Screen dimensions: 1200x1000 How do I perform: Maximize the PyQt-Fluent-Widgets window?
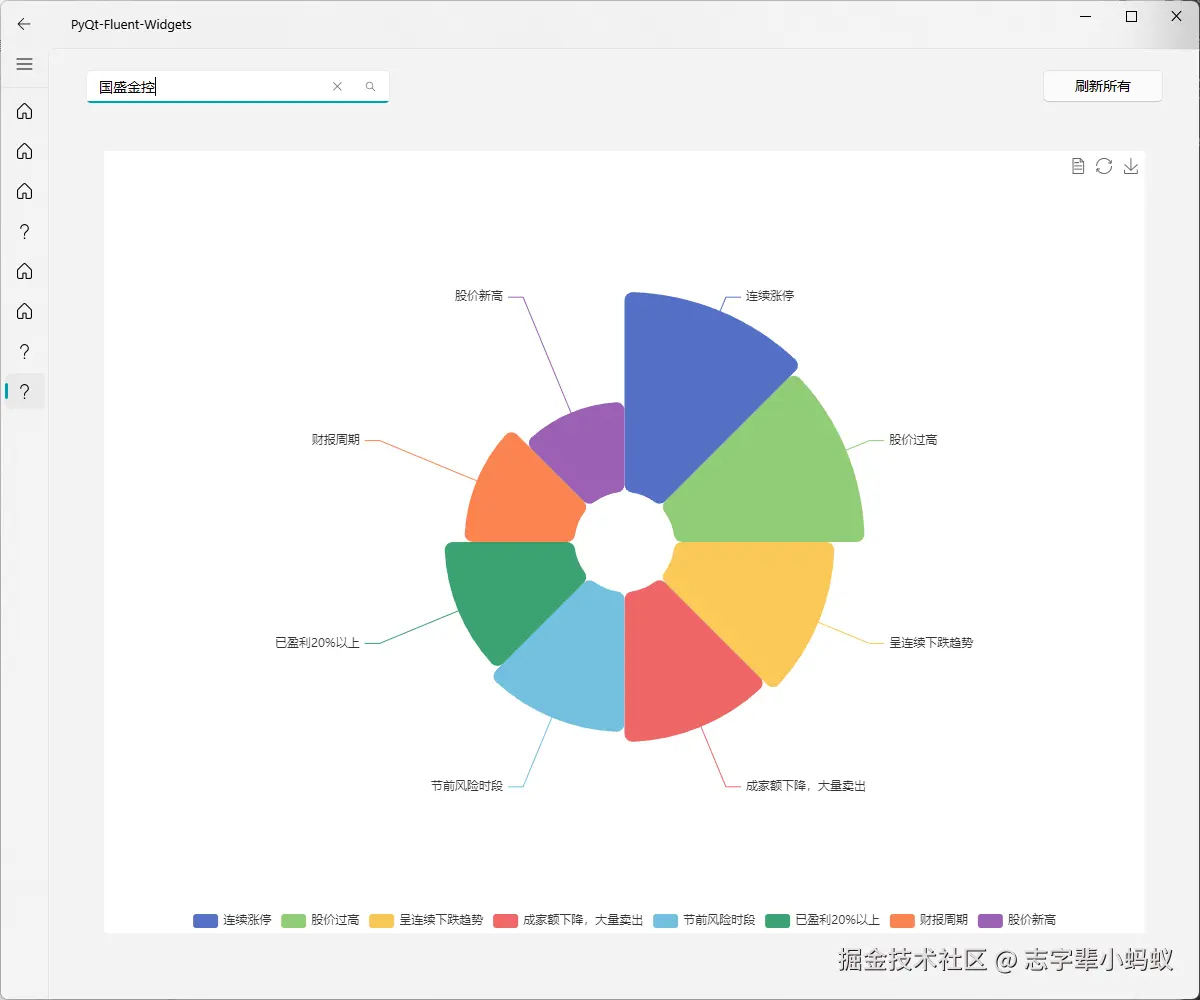tap(1131, 16)
